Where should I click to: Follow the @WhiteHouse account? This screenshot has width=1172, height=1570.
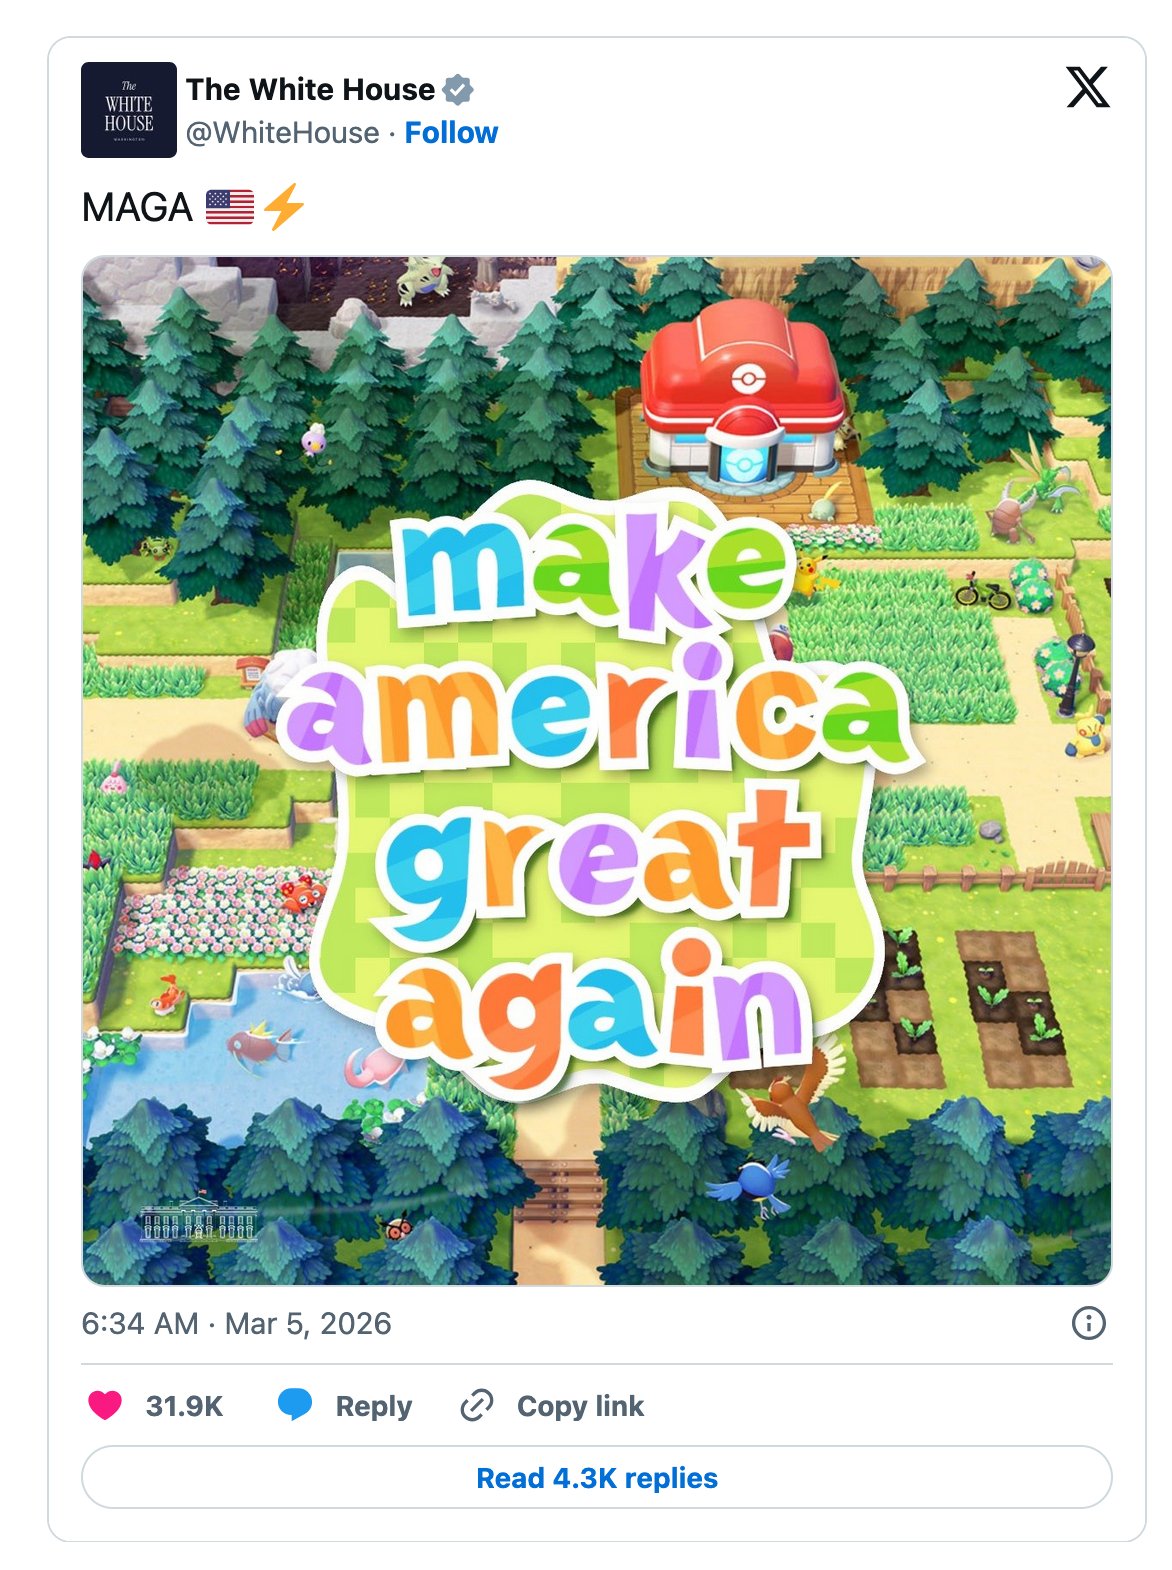451,133
